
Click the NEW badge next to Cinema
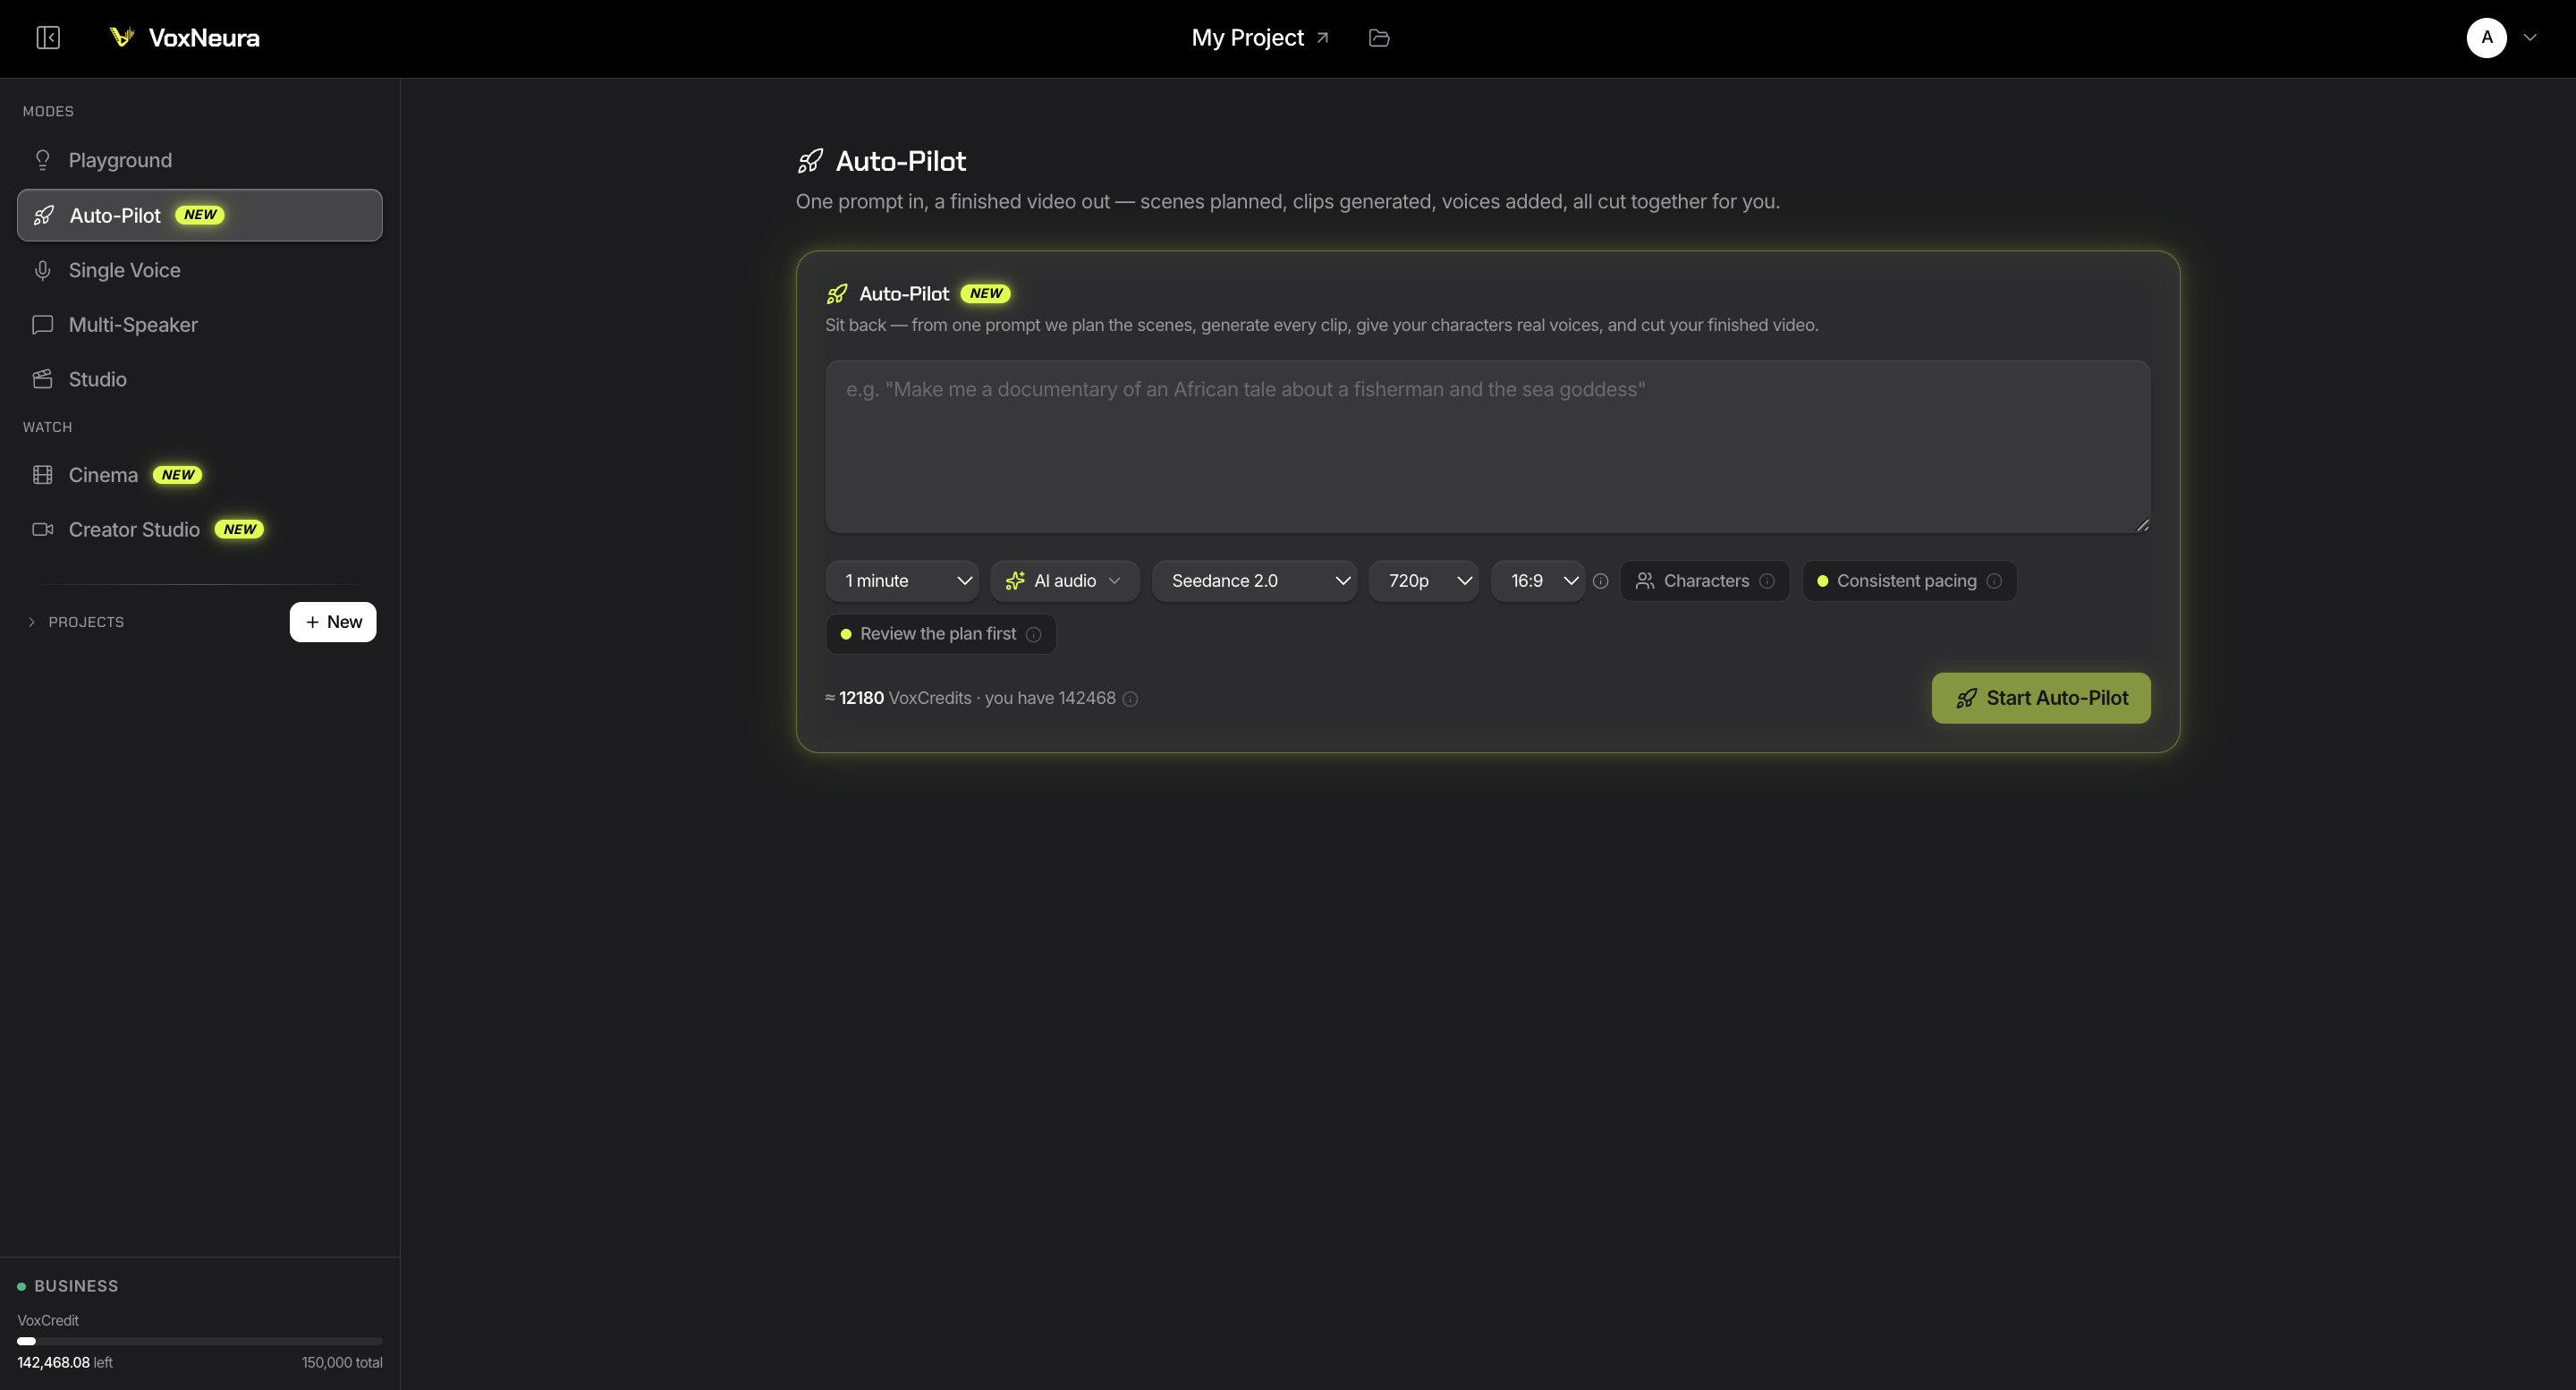click(x=177, y=475)
